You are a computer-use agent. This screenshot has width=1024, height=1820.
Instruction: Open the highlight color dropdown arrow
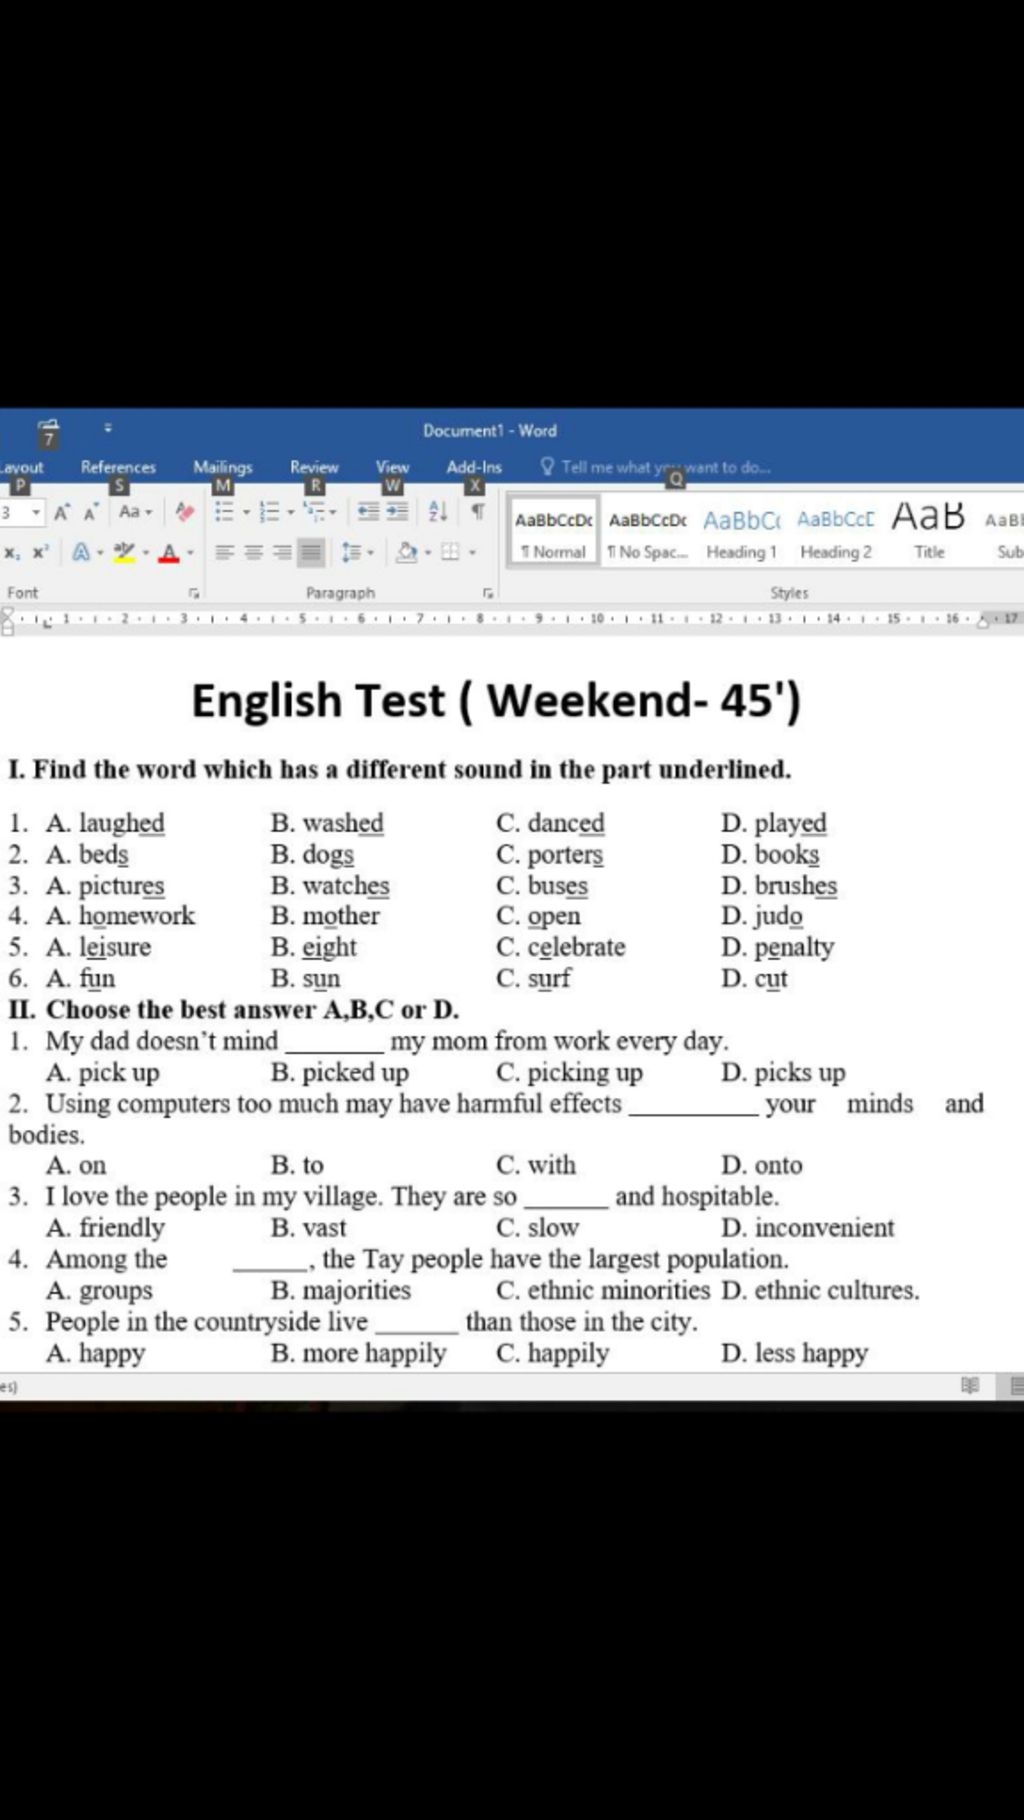145,552
